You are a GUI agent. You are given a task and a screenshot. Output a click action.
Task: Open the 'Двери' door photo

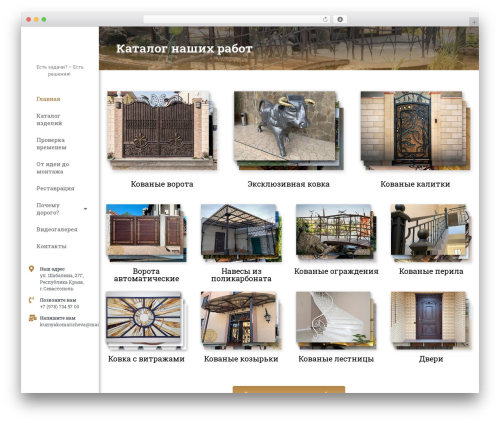[431, 321]
